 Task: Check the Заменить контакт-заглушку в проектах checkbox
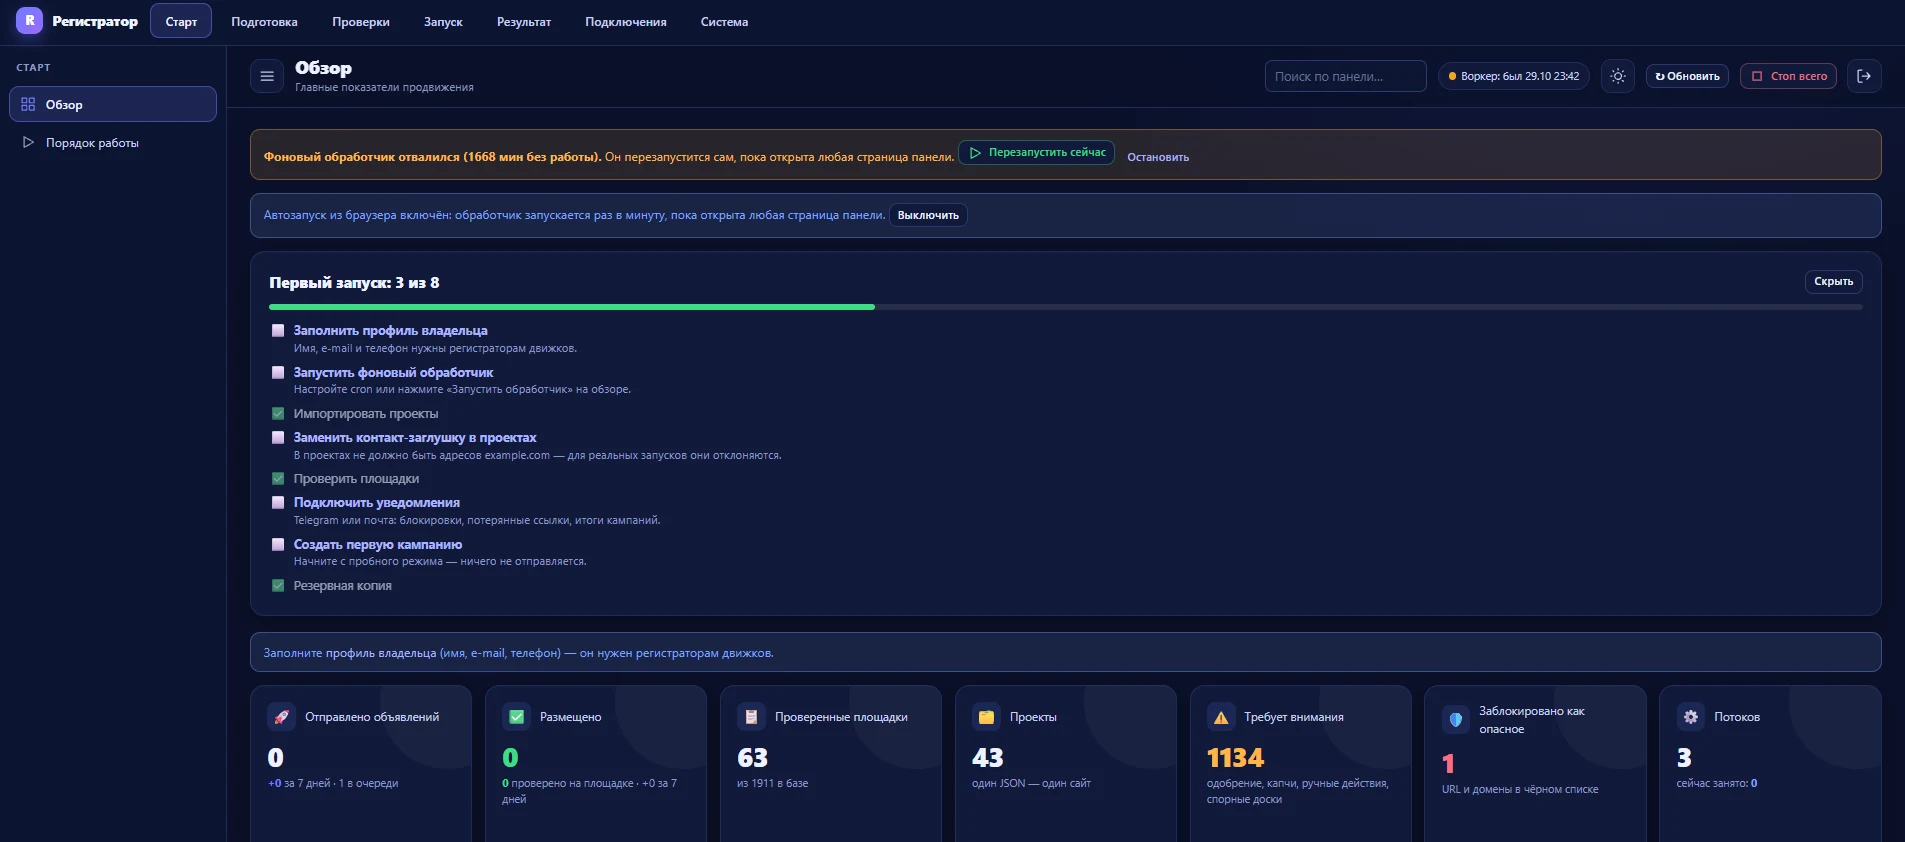pyautogui.click(x=278, y=437)
